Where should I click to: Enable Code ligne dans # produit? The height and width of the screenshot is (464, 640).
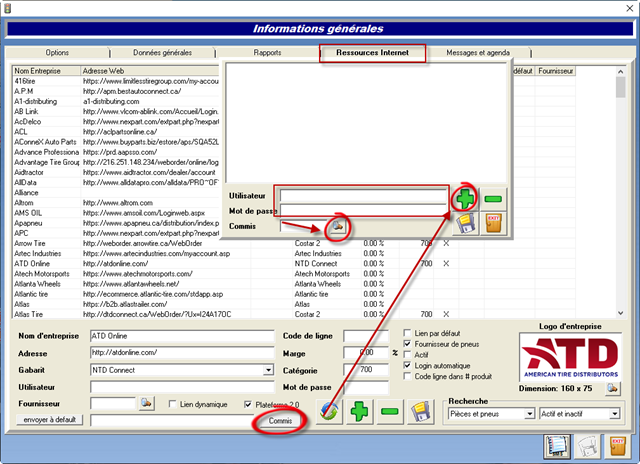[407, 376]
